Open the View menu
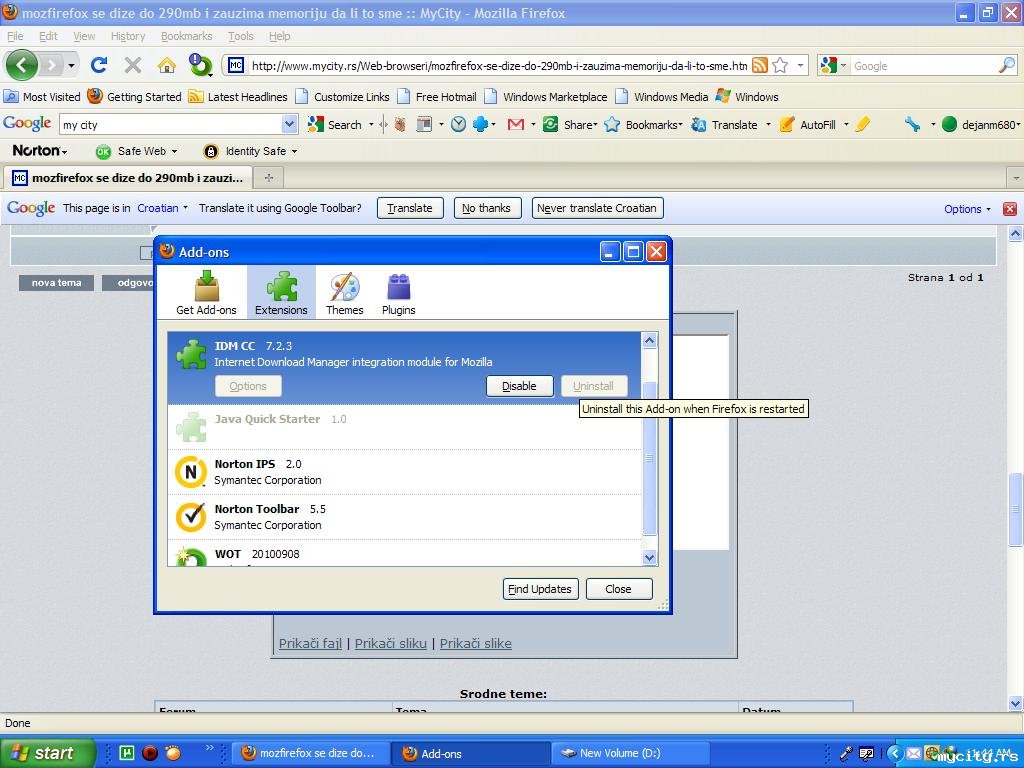The width and height of the screenshot is (1024, 768). click(84, 36)
